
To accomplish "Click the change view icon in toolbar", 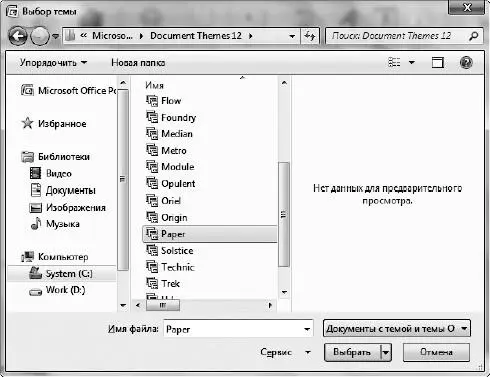I will [394, 62].
